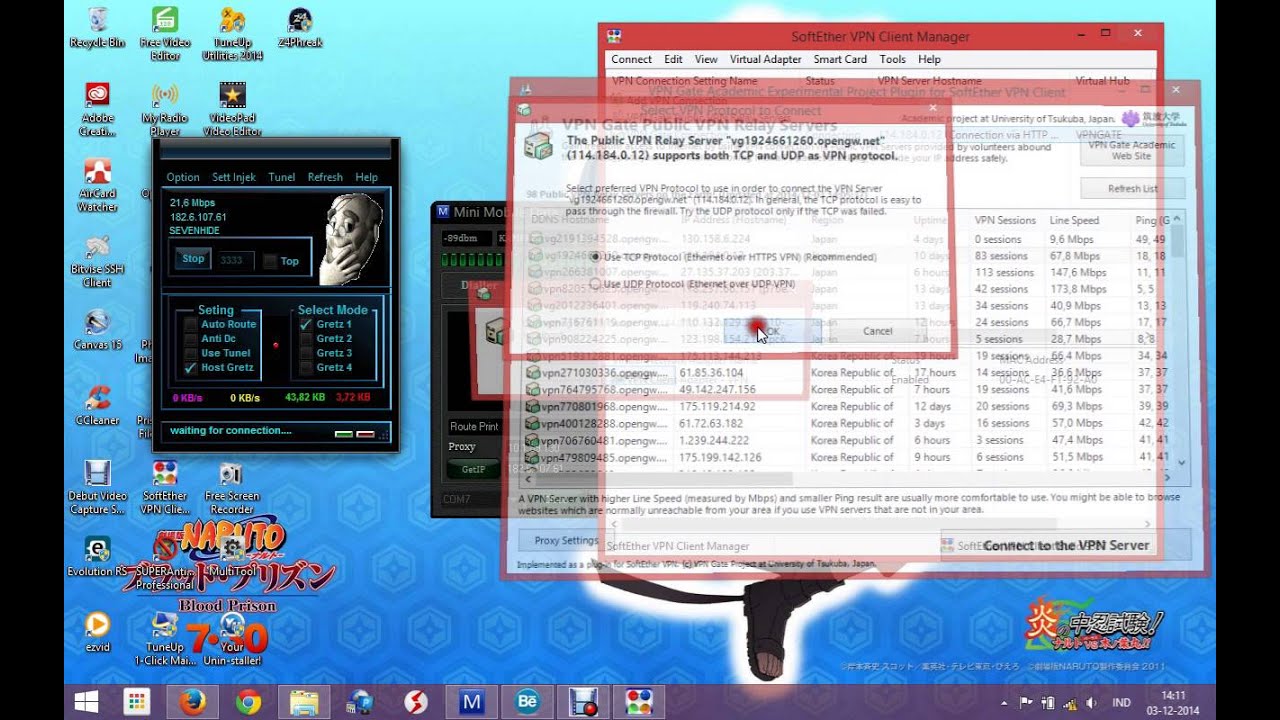This screenshot has width=1280, height=720.
Task: Open the TuneUp Utilities 2014 desktop icon
Action: pyautogui.click(x=232, y=34)
